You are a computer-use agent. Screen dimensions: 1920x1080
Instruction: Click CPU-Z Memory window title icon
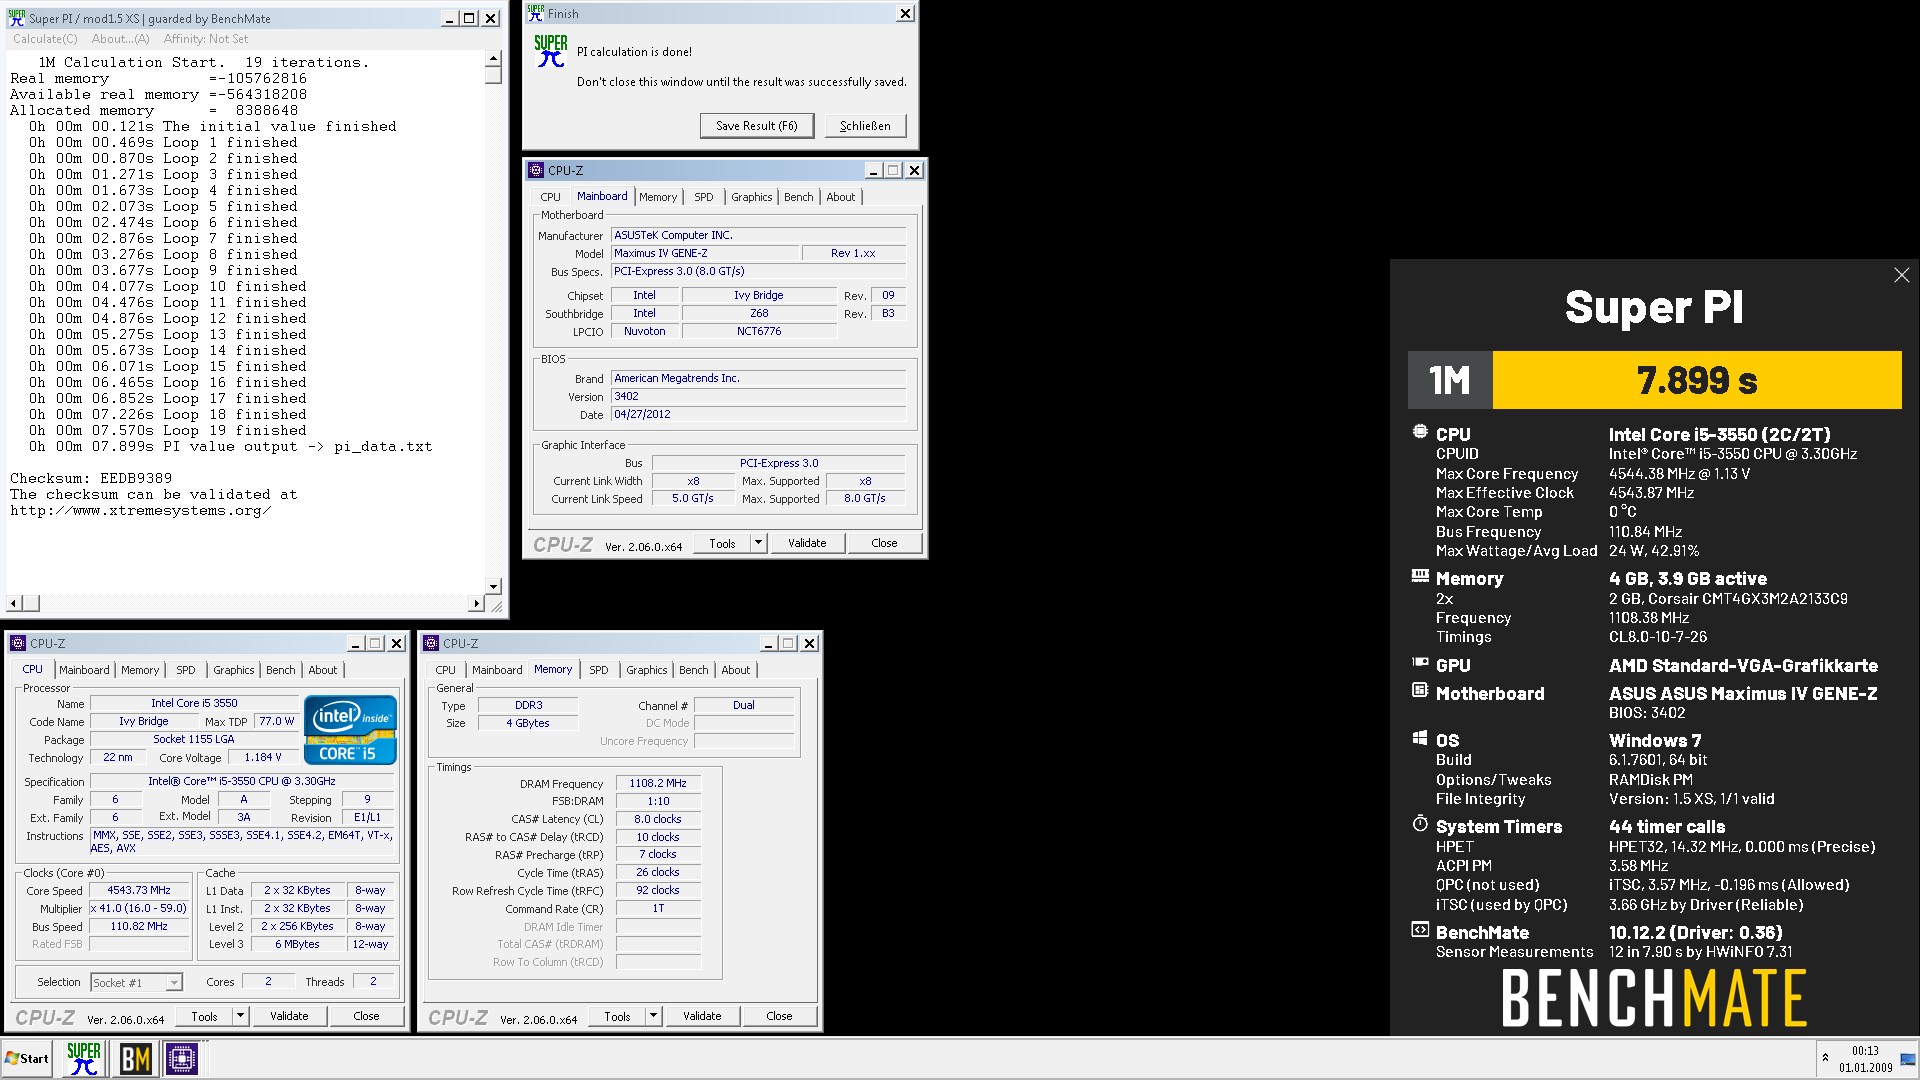[431, 643]
